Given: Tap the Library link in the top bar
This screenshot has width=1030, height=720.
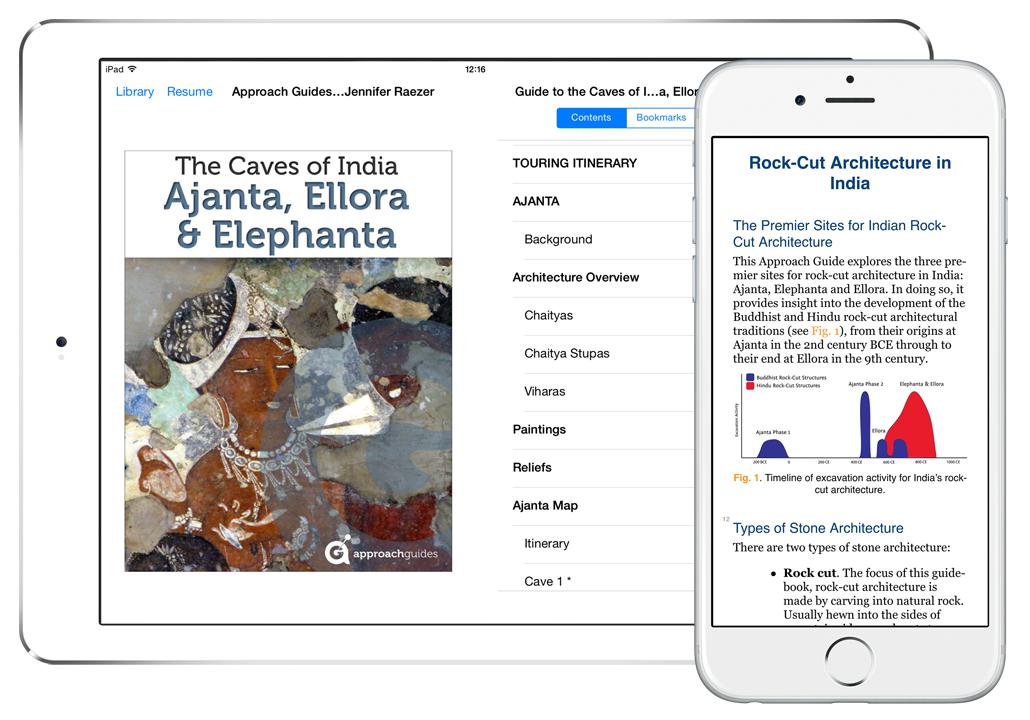Looking at the screenshot, I should pyautogui.click(x=134, y=92).
